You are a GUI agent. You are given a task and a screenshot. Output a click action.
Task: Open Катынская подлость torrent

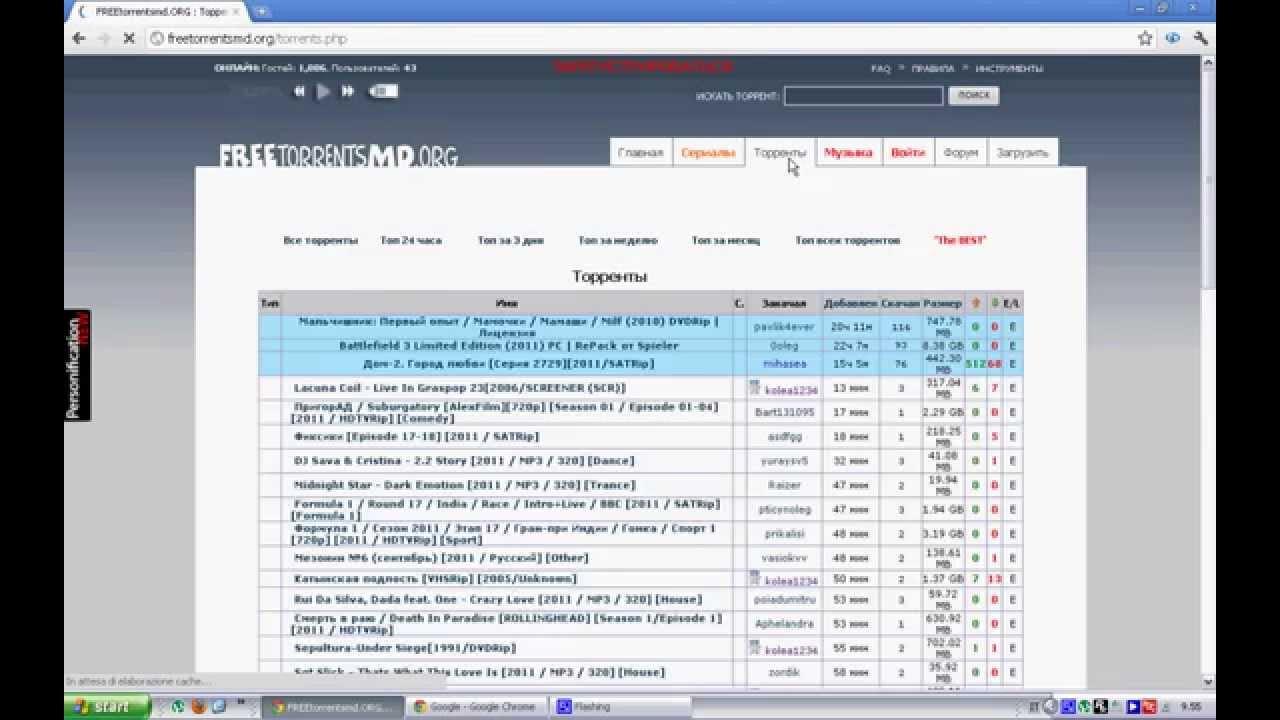click(435, 579)
